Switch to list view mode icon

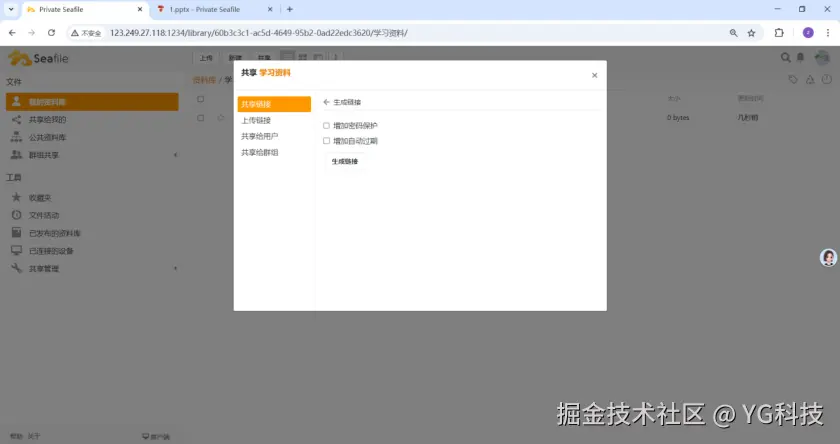[288, 57]
